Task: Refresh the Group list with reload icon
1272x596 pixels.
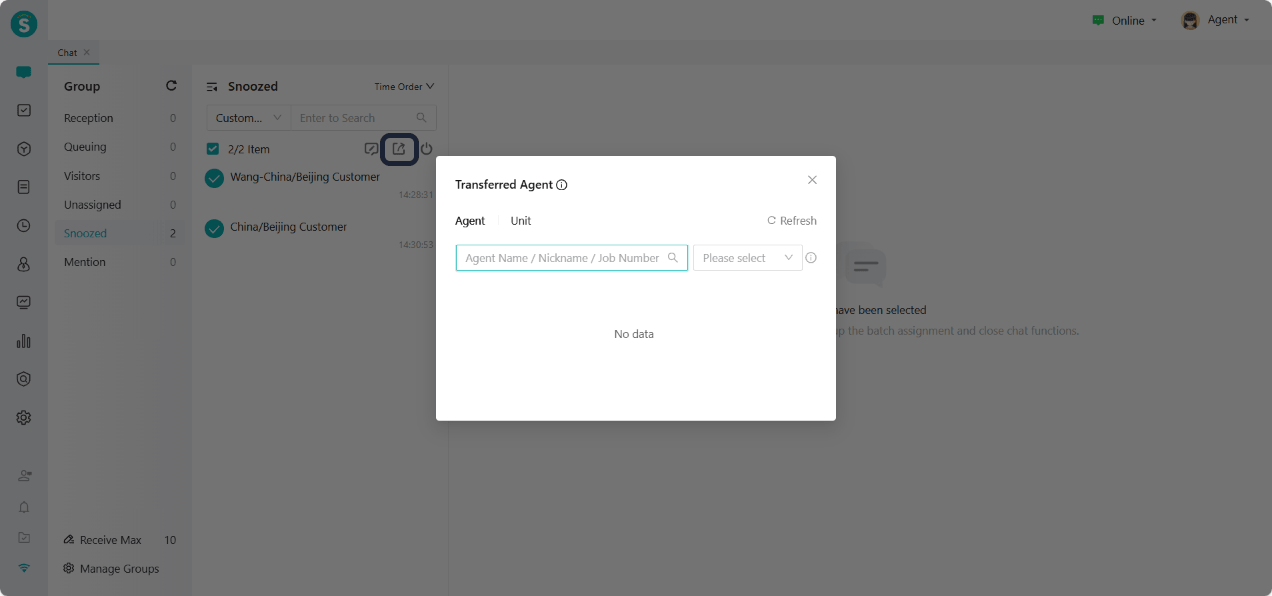Action: click(x=171, y=86)
